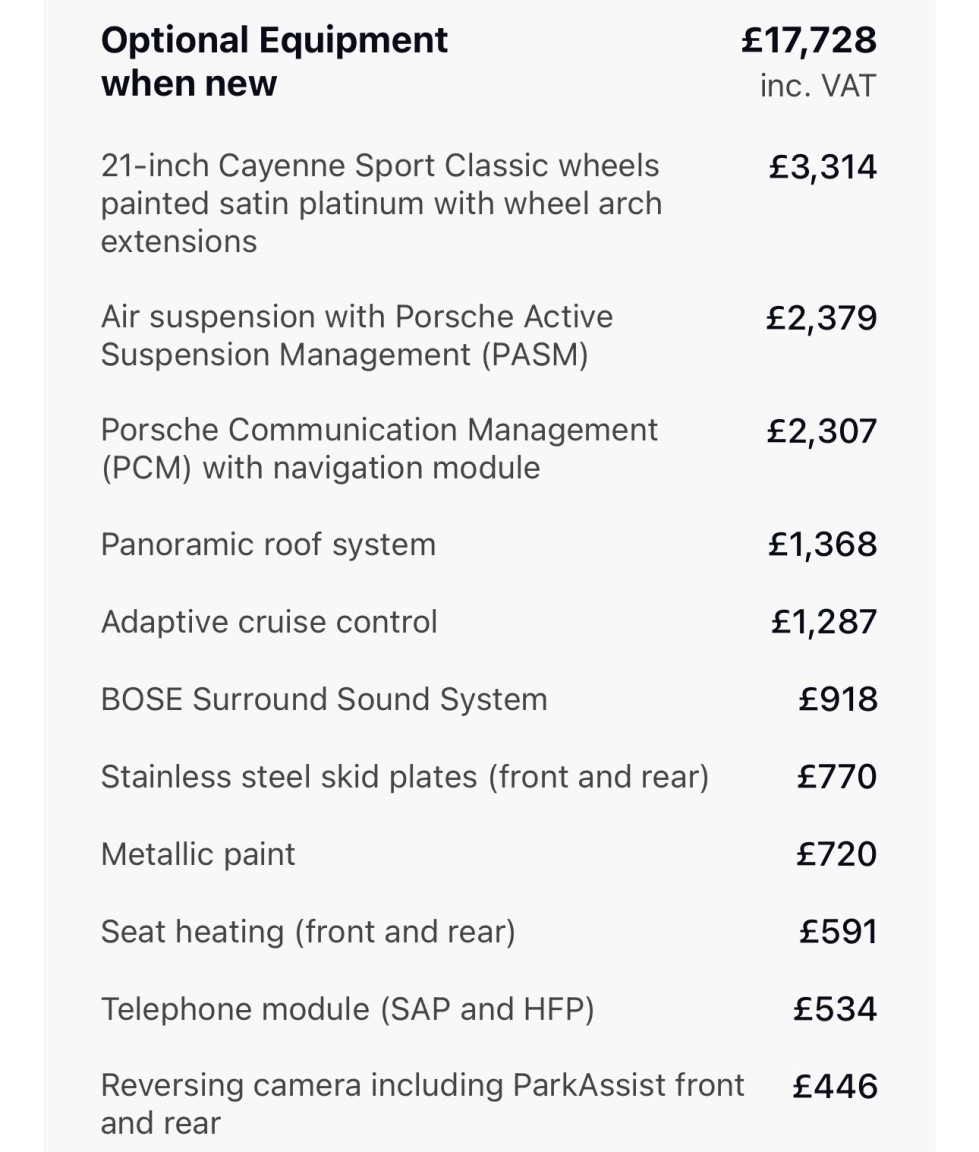Screen dimensions: 979x1152
Task: Tap the inc. VAT label
Action: click(x=817, y=85)
